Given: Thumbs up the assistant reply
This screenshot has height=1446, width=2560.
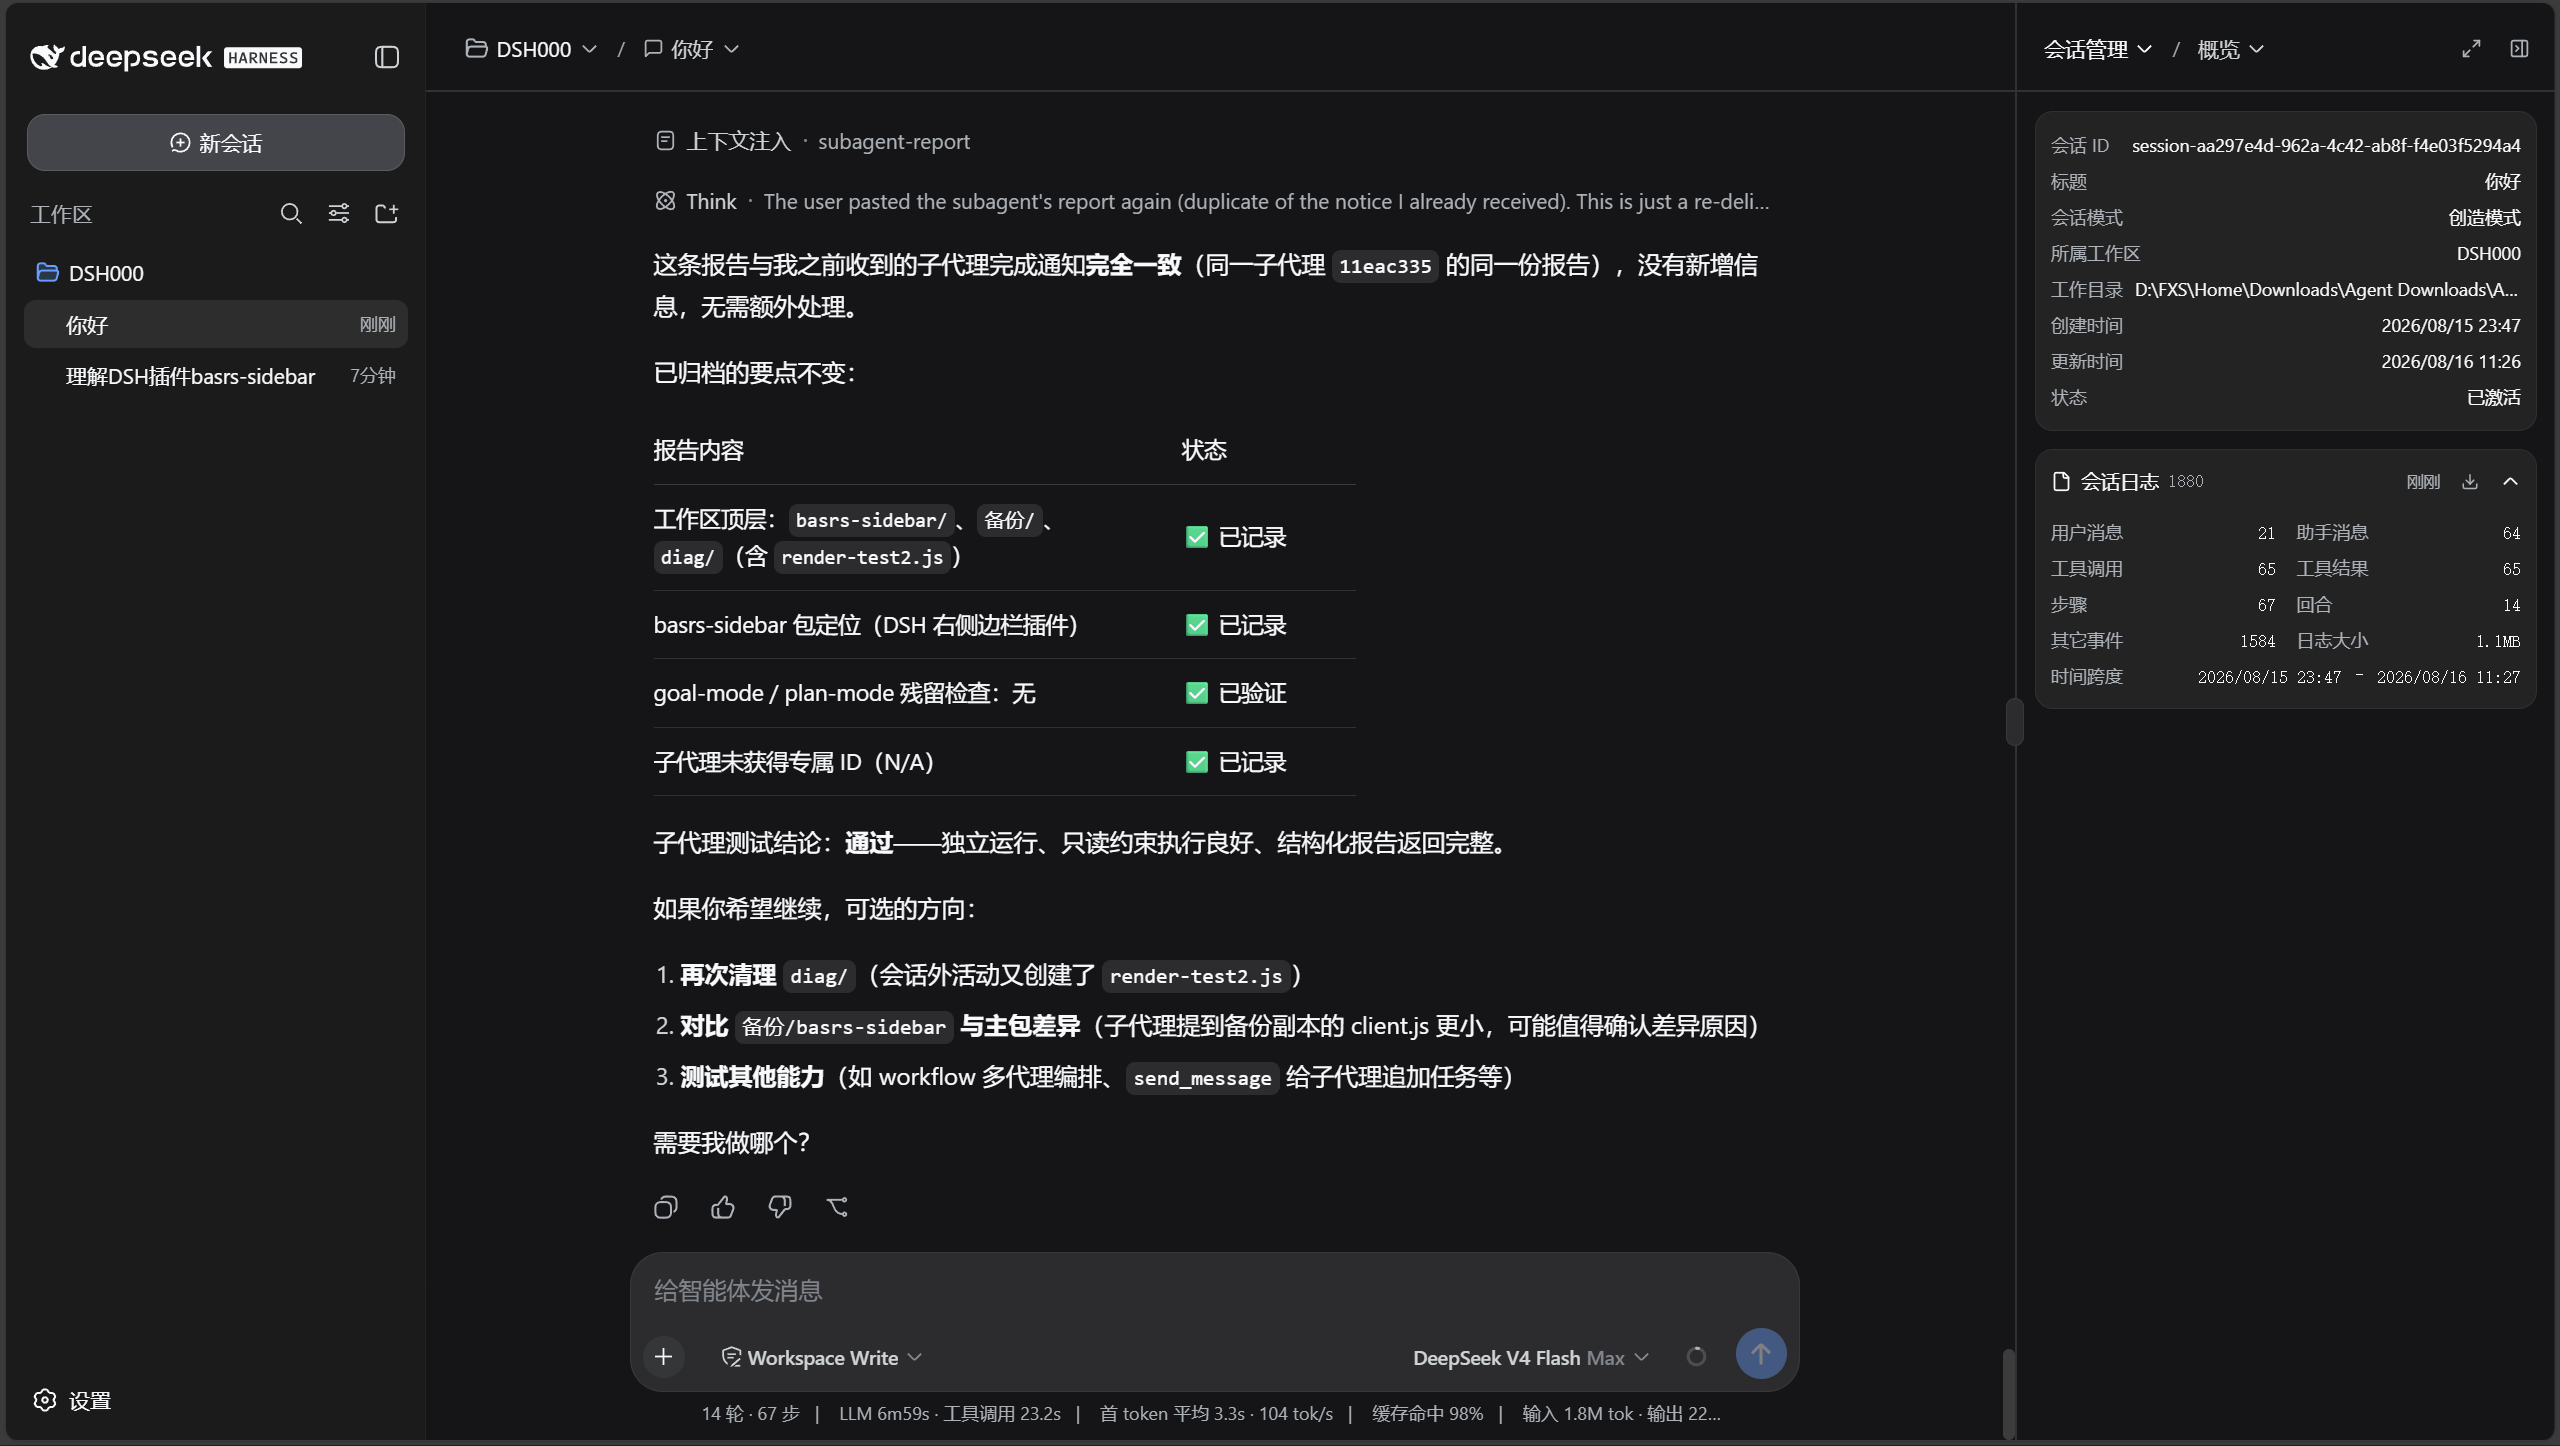Looking at the screenshot, I should point(723,1207).
